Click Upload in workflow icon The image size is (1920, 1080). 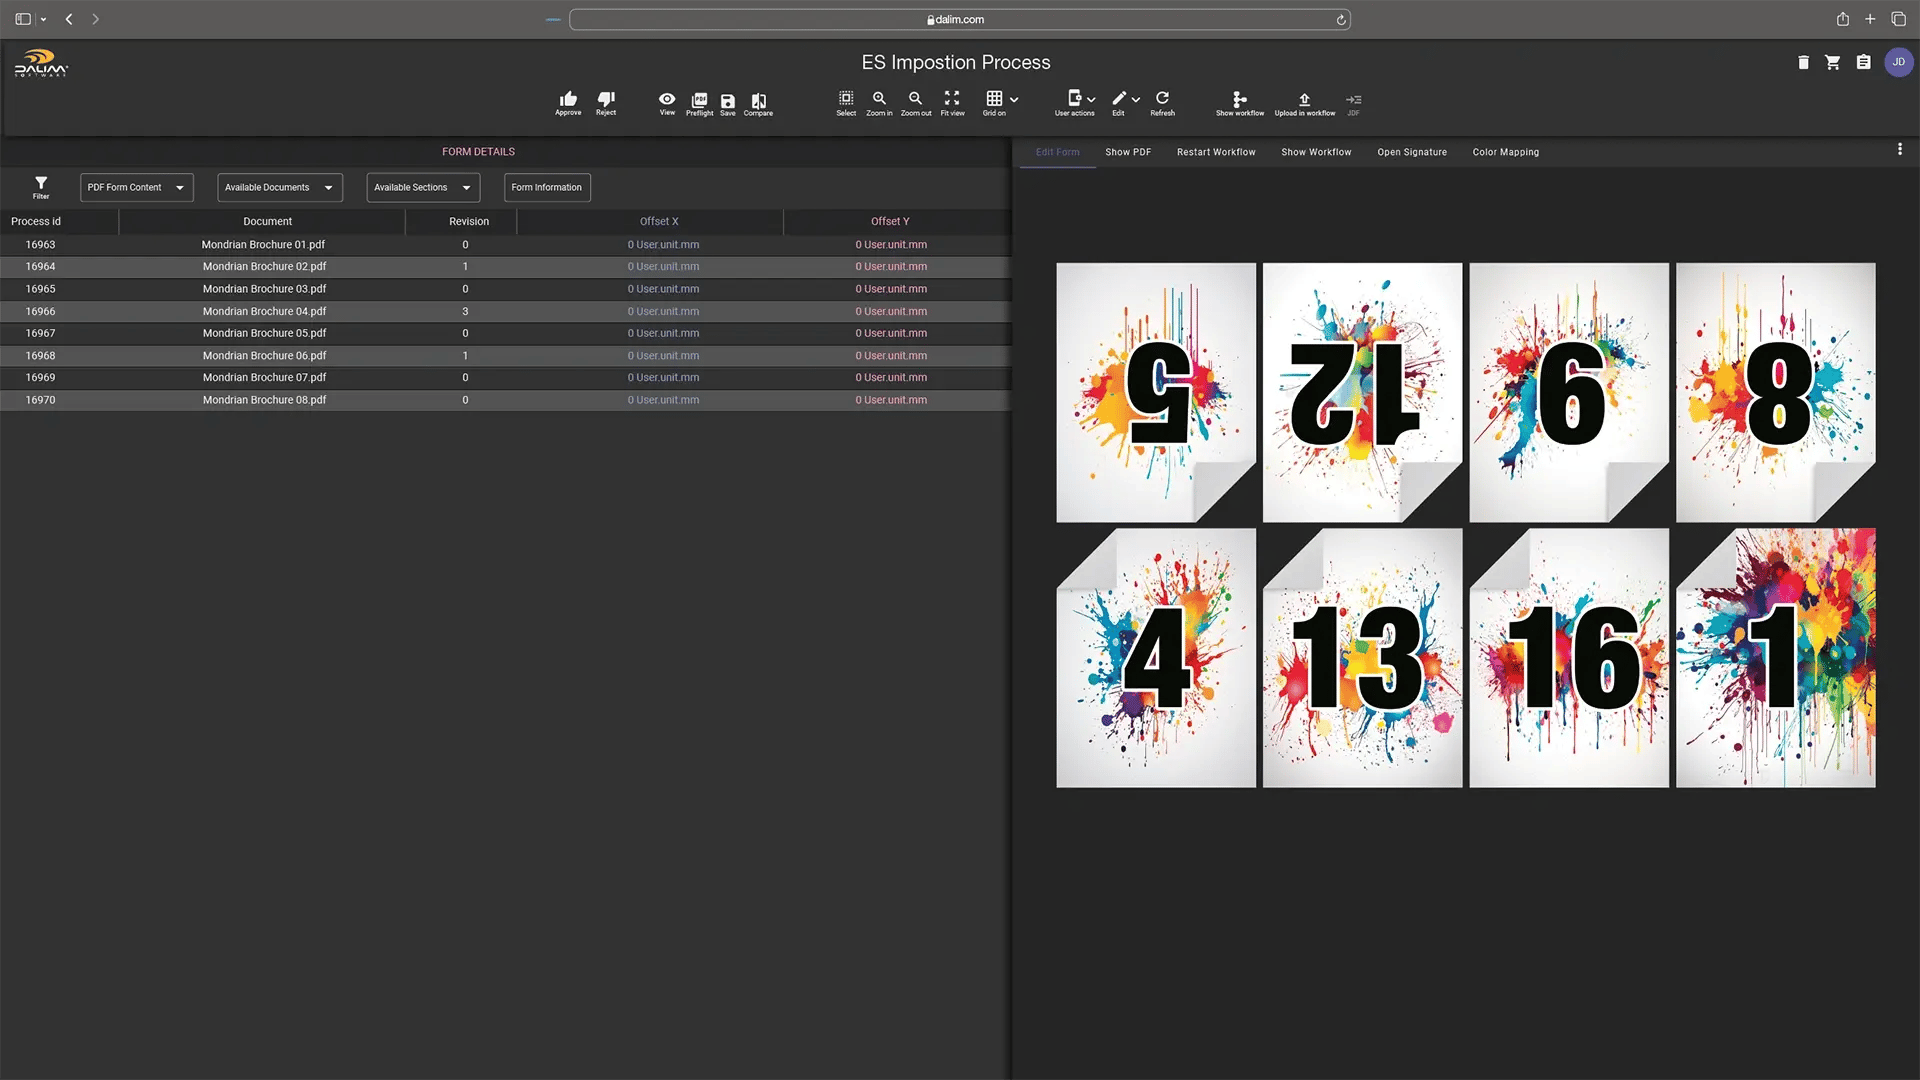tap(1304, 100)
